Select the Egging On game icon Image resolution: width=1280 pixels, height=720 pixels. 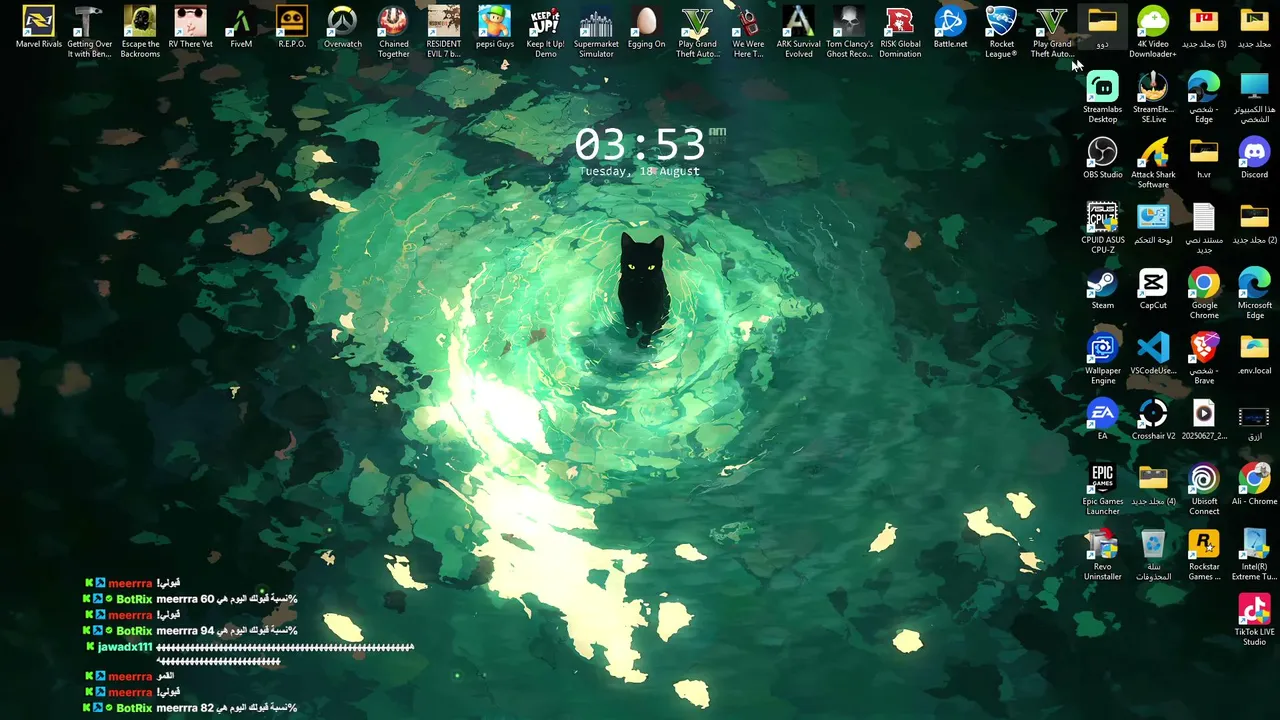647,29
